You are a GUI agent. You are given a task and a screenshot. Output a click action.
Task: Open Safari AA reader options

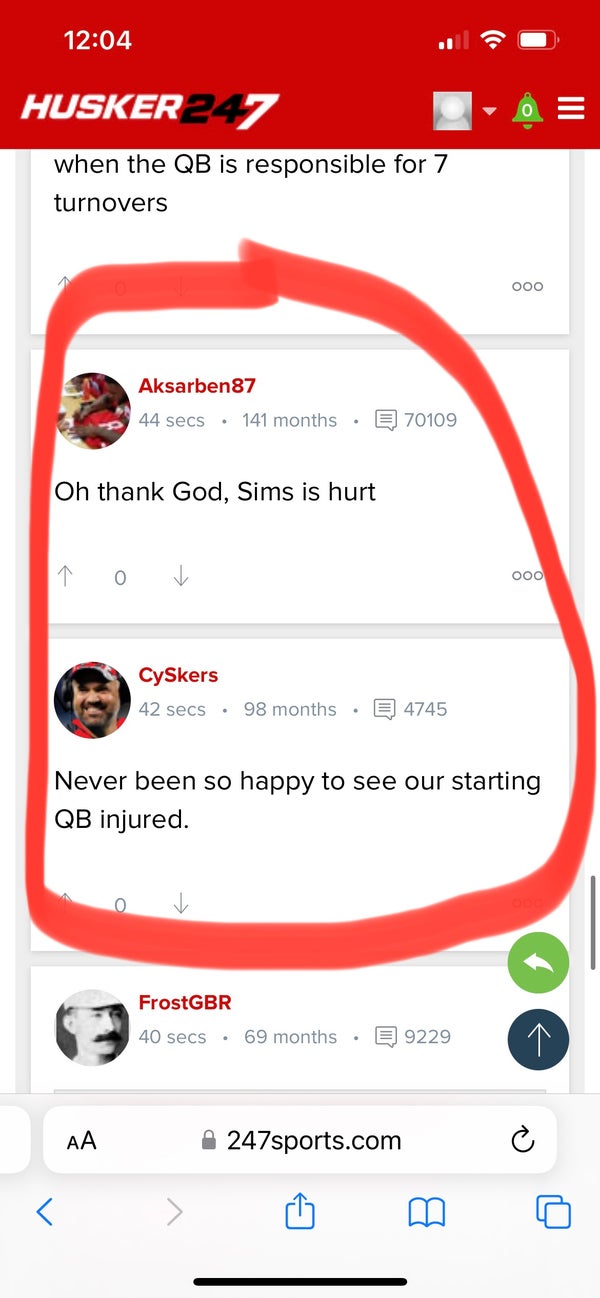tap(81, 1140)
